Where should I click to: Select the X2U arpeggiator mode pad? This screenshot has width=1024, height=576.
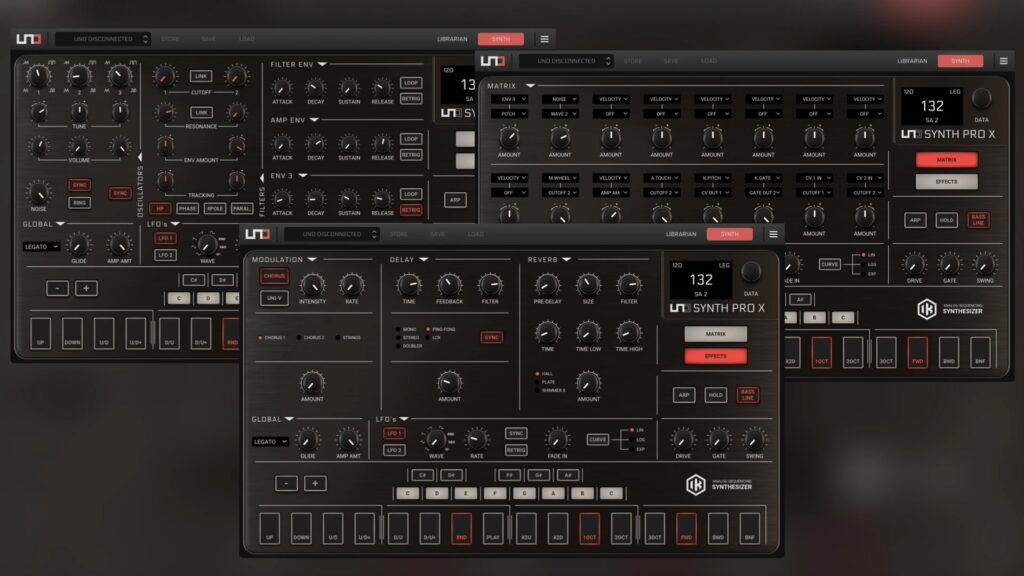(525, 530)
